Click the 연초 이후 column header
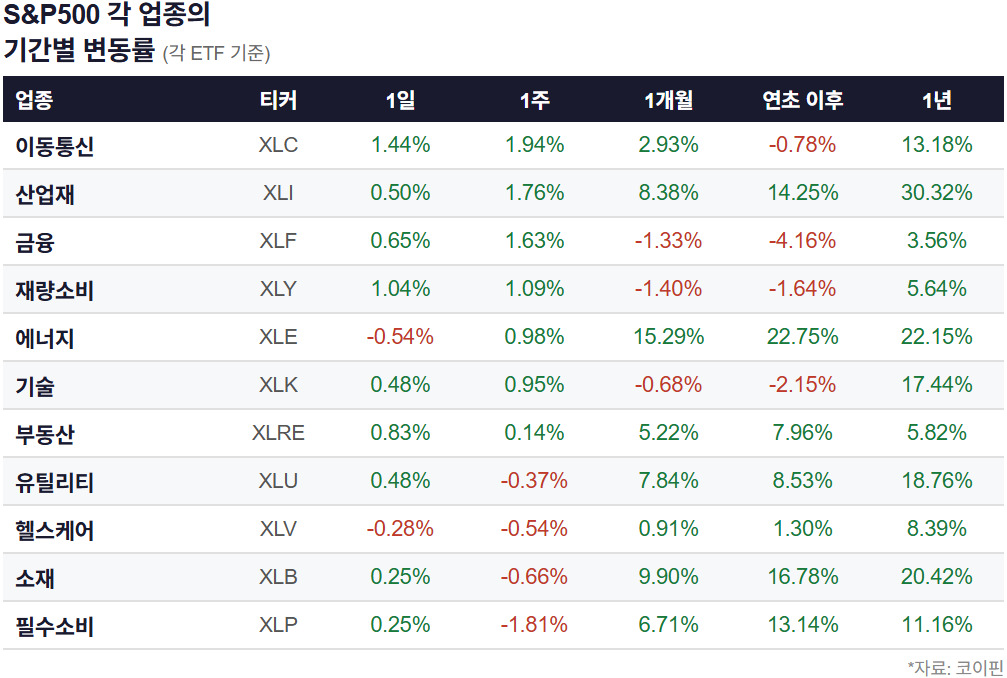 pyautogui.click(x=802, y=100)
